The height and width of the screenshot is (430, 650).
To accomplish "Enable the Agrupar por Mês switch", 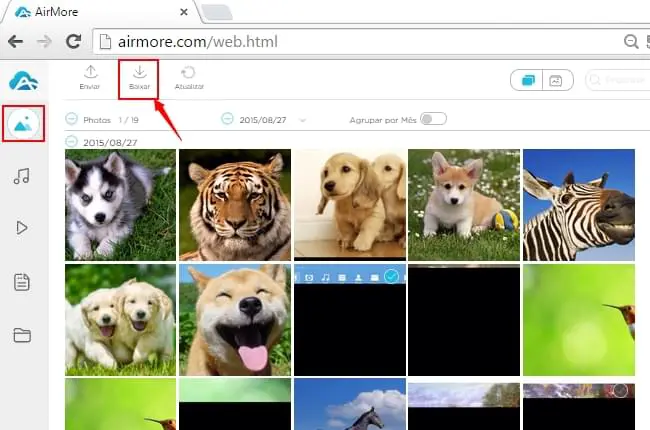I will click(433, 119).
